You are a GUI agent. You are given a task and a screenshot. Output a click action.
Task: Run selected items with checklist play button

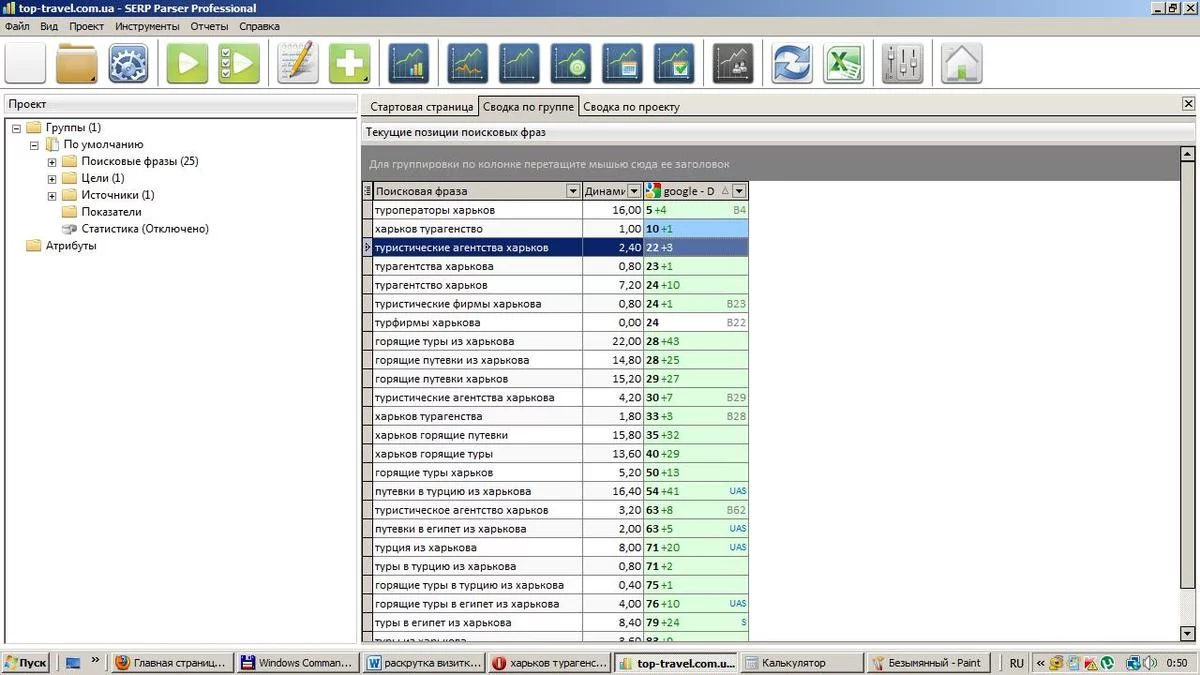coord(239,64)
